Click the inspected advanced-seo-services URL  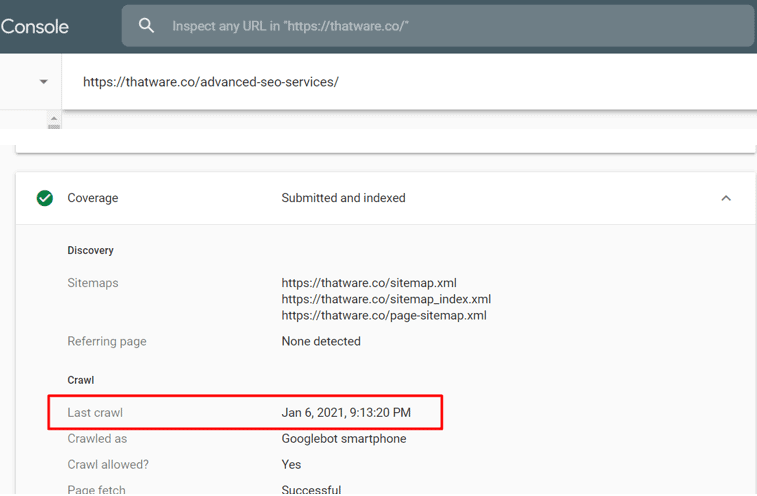pyautogui.click(x=211, y=82)
